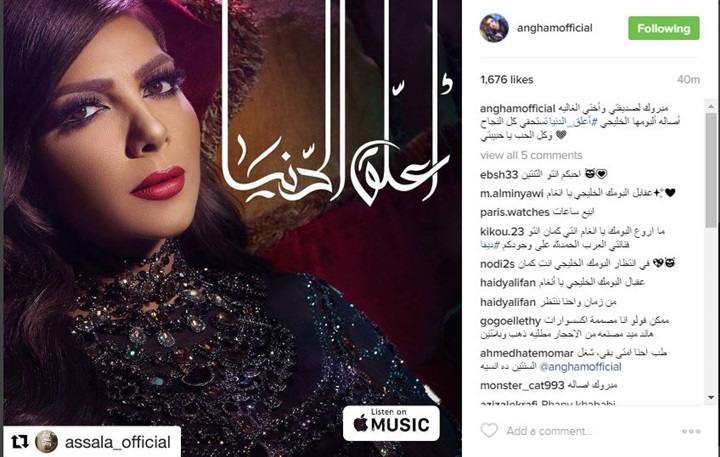Open ebsh33 commenter profile

pos(499,175)
